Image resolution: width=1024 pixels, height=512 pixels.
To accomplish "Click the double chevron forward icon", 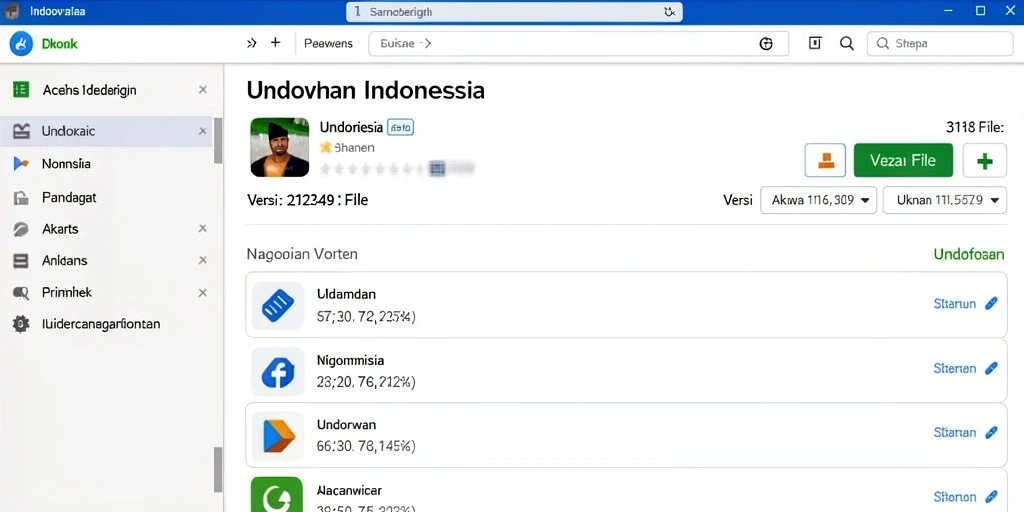I will (252, 44).
